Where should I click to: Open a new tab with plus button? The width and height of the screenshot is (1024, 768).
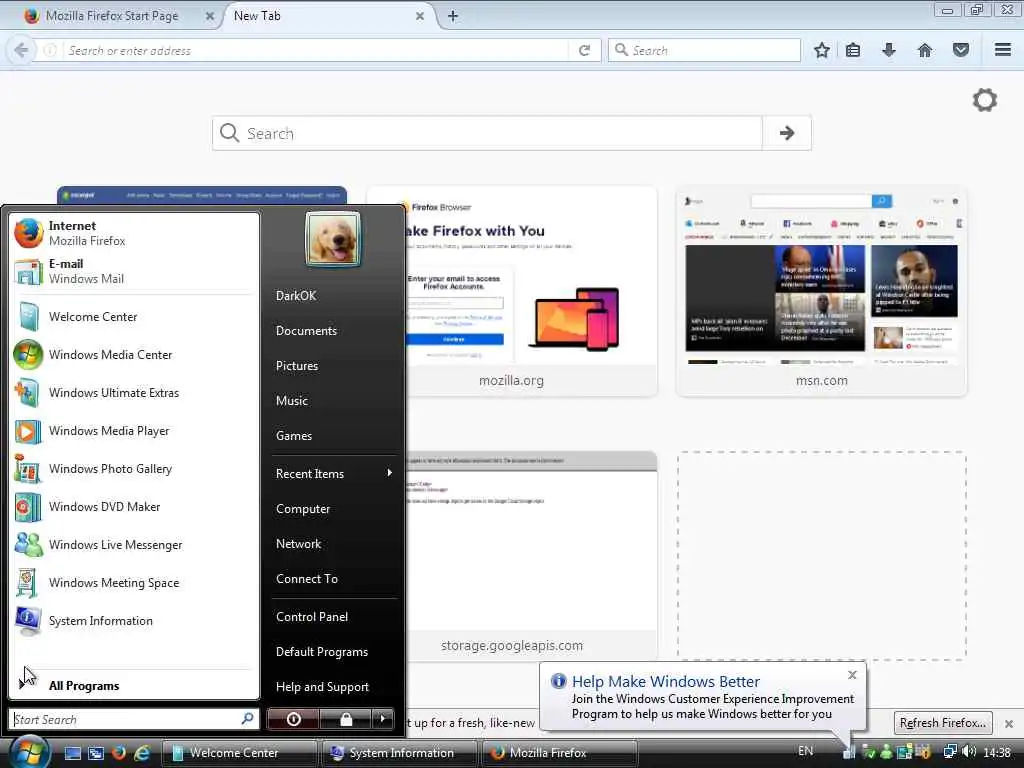point(453,16)
